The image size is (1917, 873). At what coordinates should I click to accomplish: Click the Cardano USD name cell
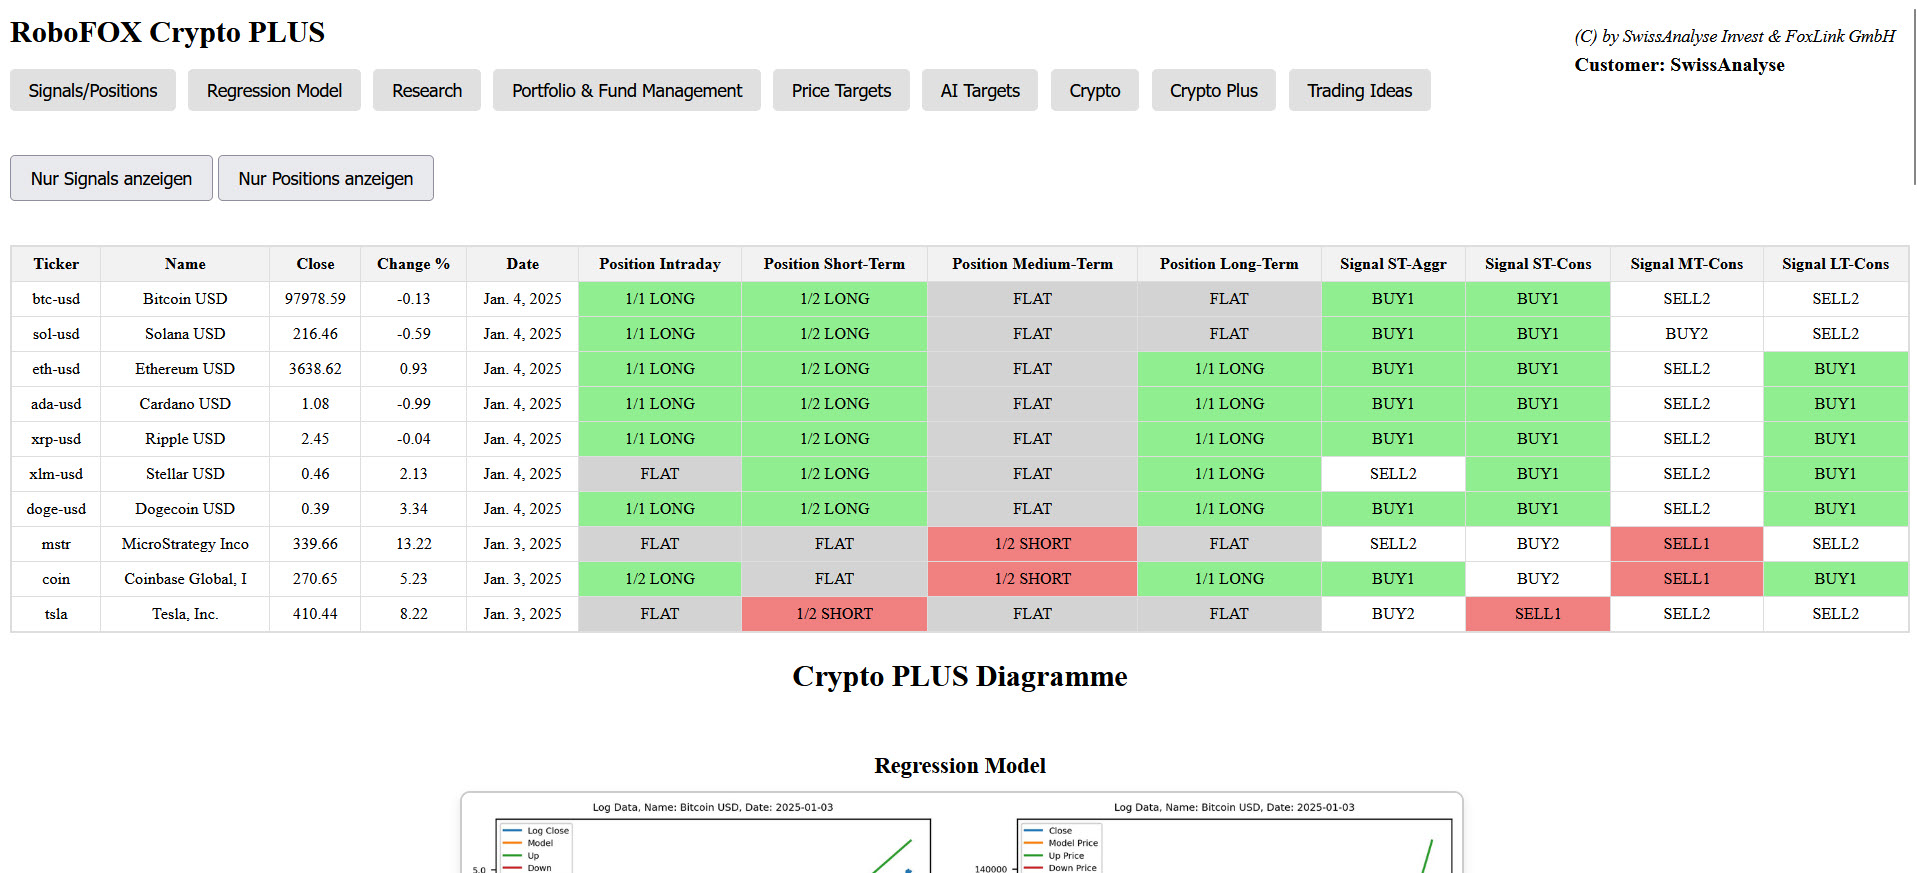185,404
